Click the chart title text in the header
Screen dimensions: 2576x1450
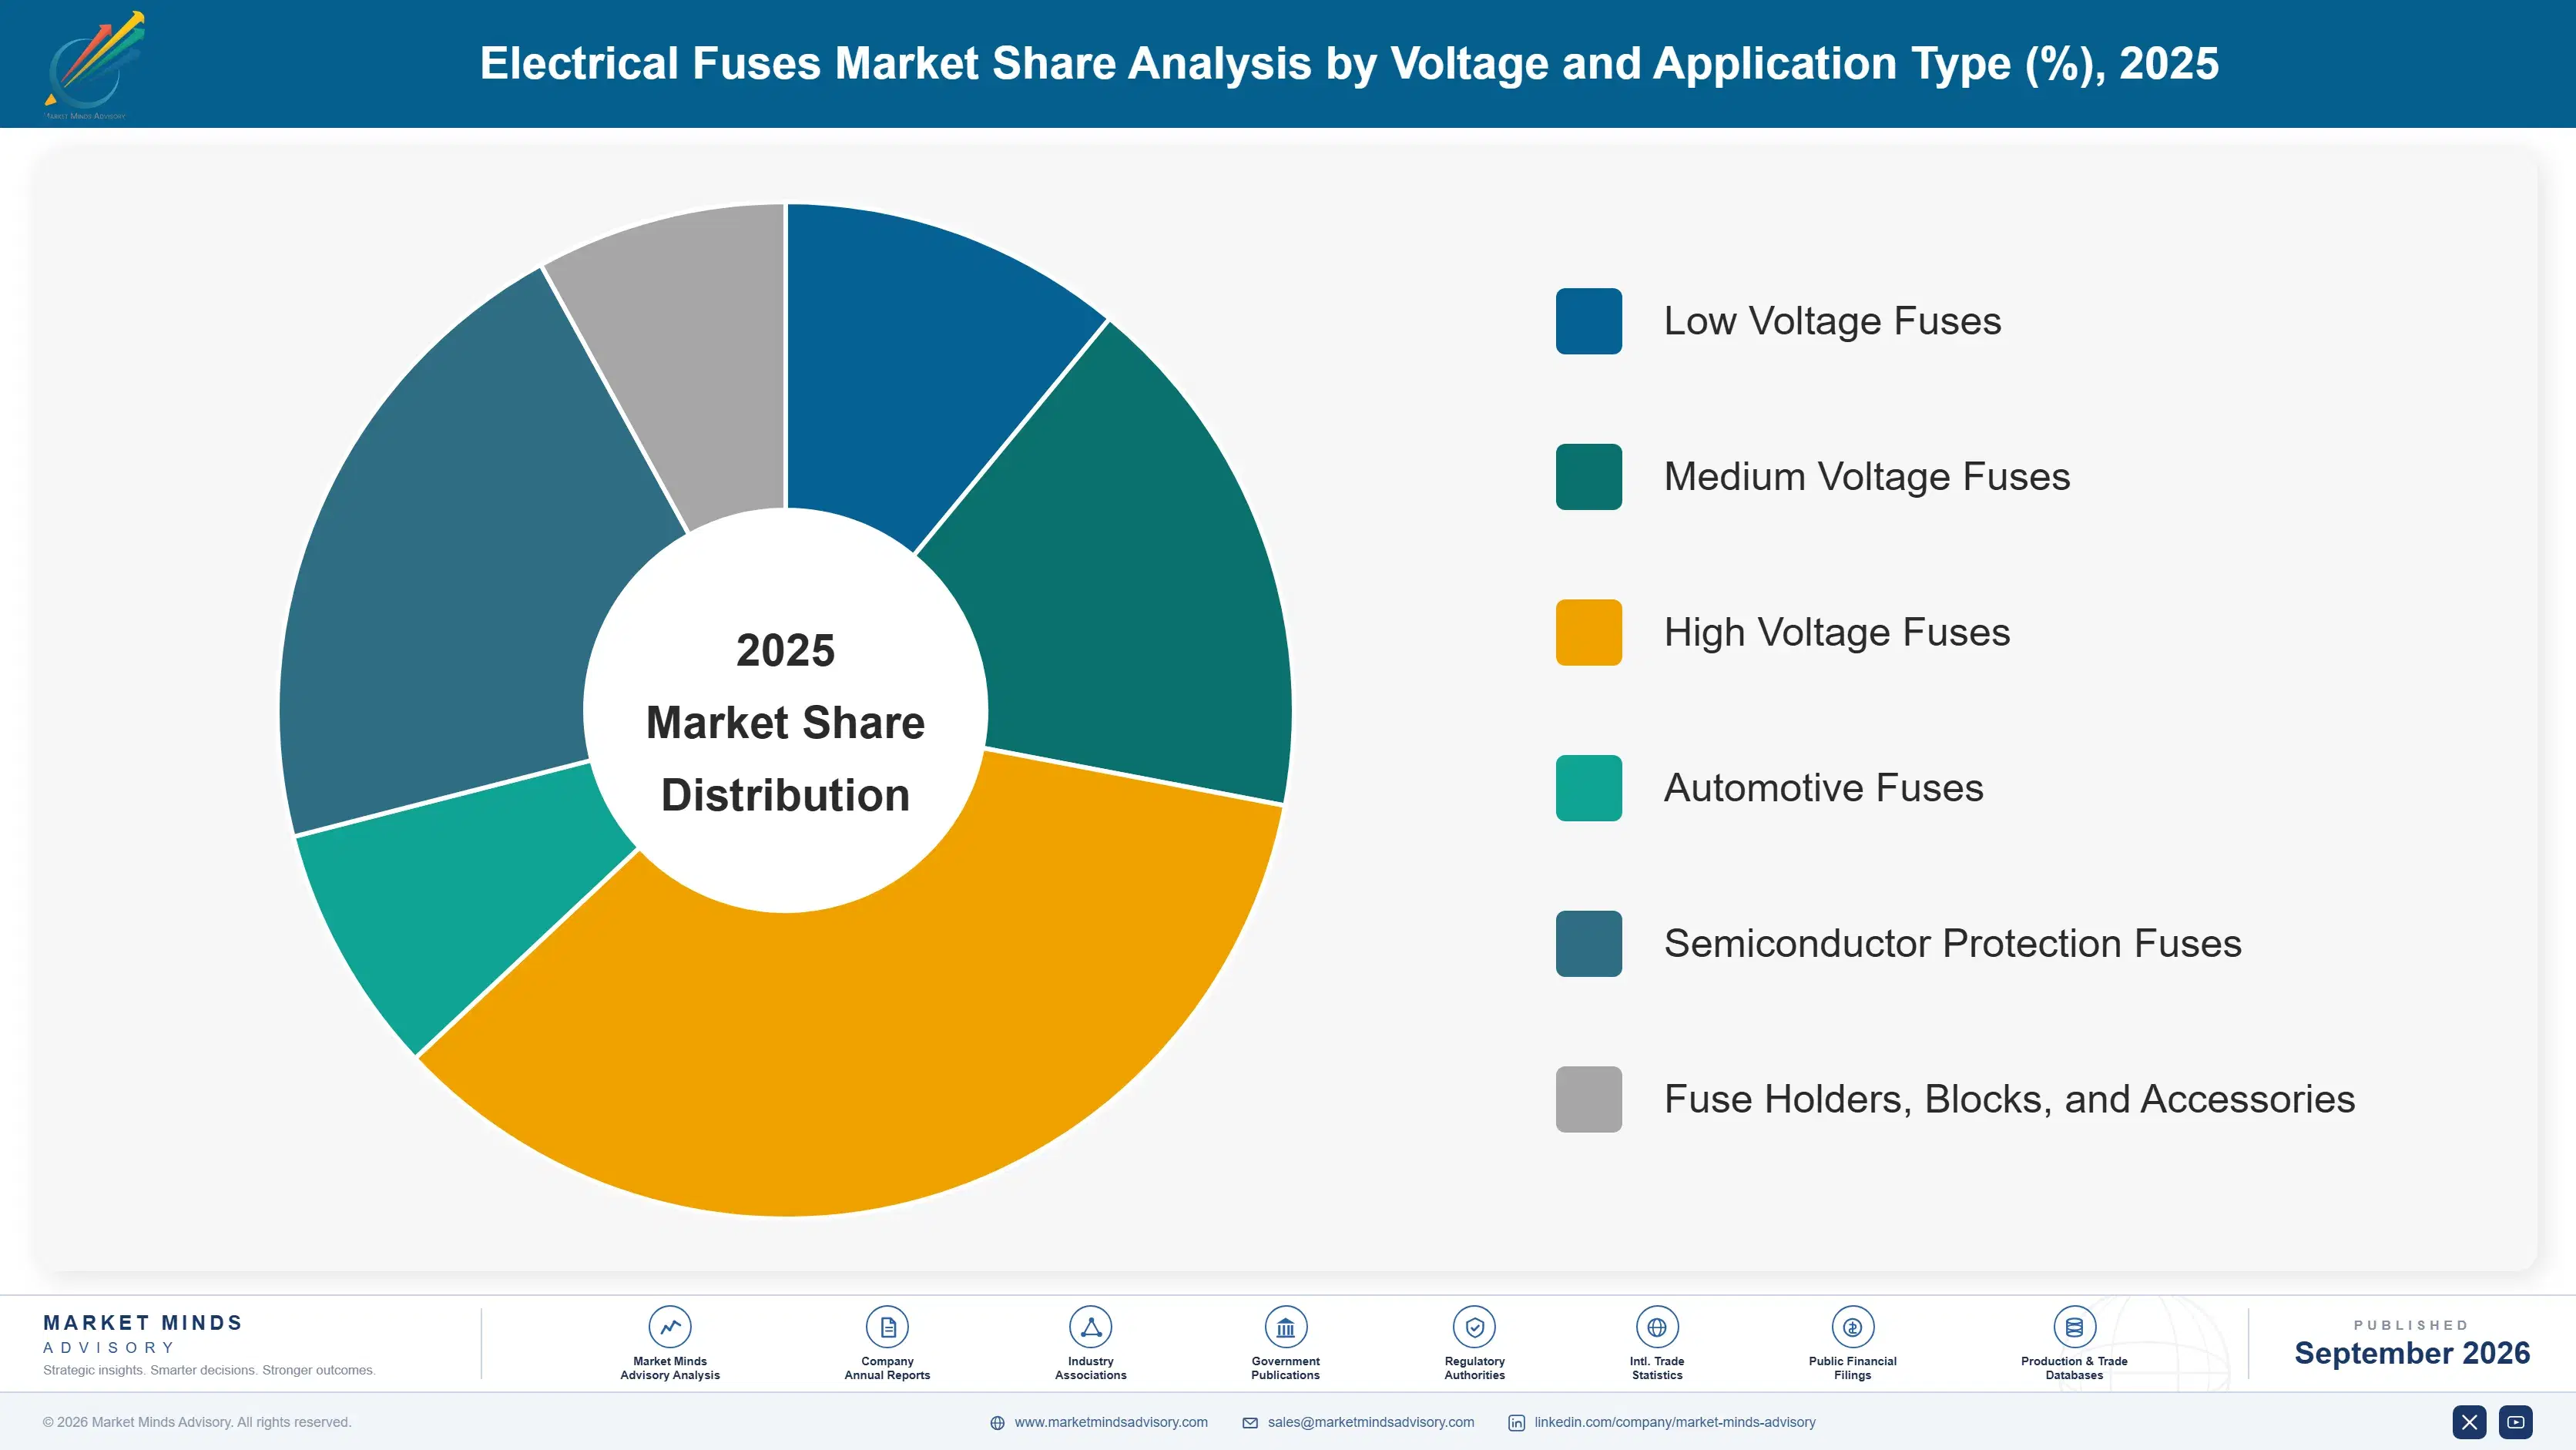(x=1349, y=63)
